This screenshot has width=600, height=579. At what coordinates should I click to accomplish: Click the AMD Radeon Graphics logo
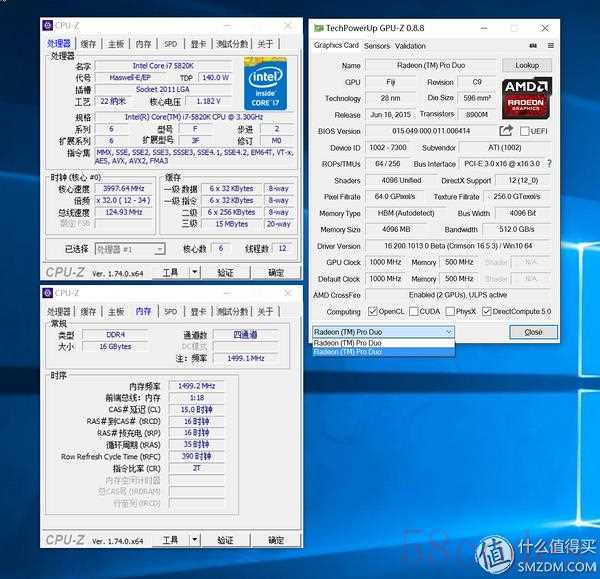pyautogui.click(x=525, y=99)
